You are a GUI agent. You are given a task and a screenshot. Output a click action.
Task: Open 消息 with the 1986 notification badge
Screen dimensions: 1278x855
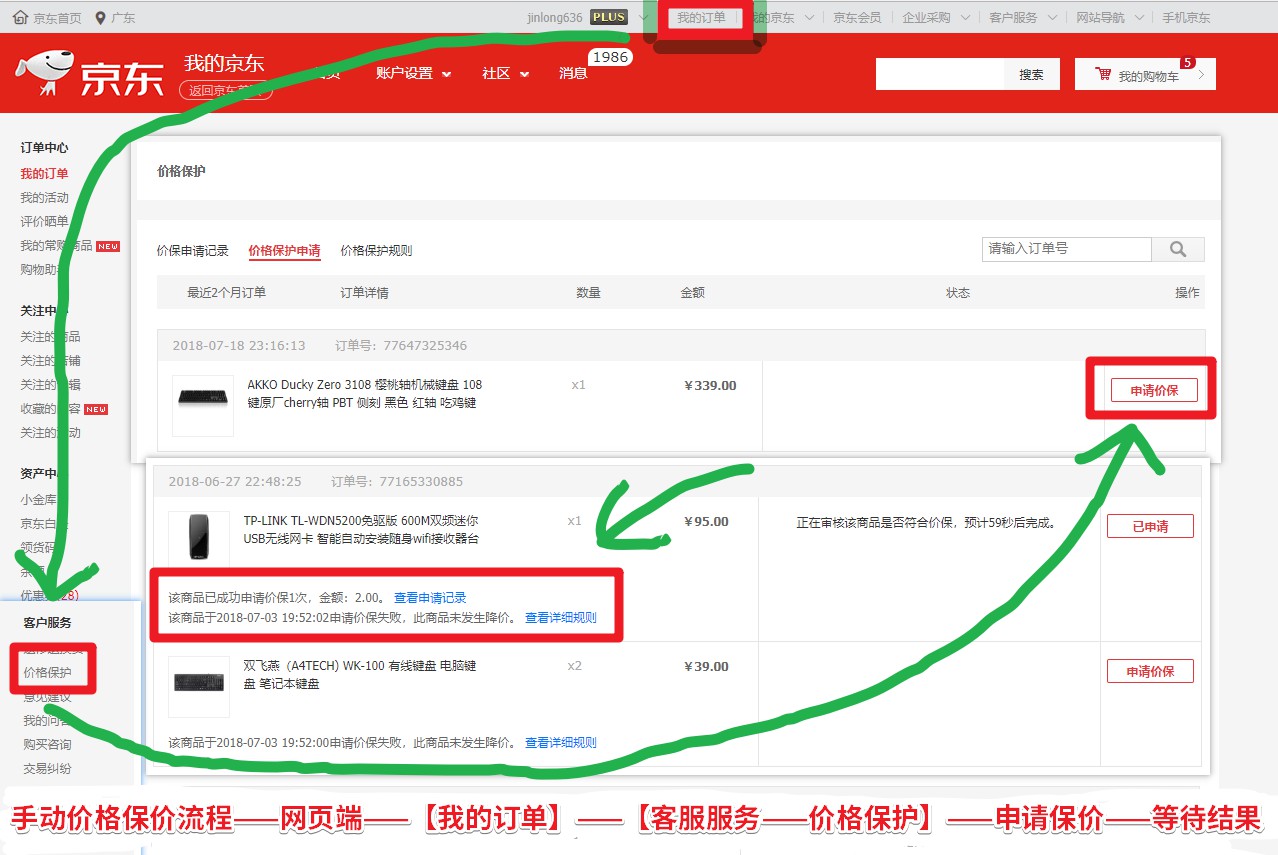click(x=573, y=73)
